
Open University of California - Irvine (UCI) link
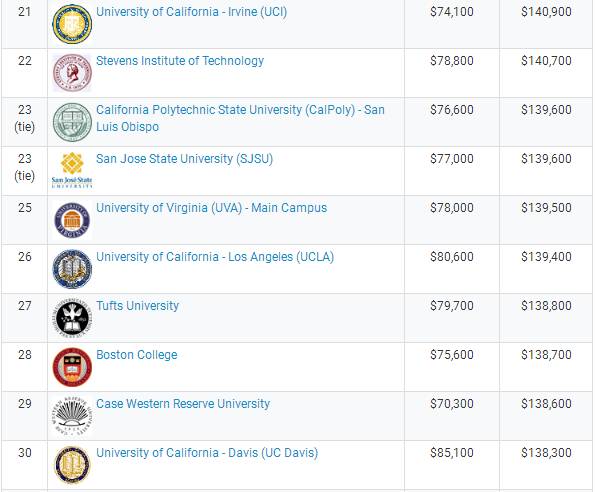[192, 12]
